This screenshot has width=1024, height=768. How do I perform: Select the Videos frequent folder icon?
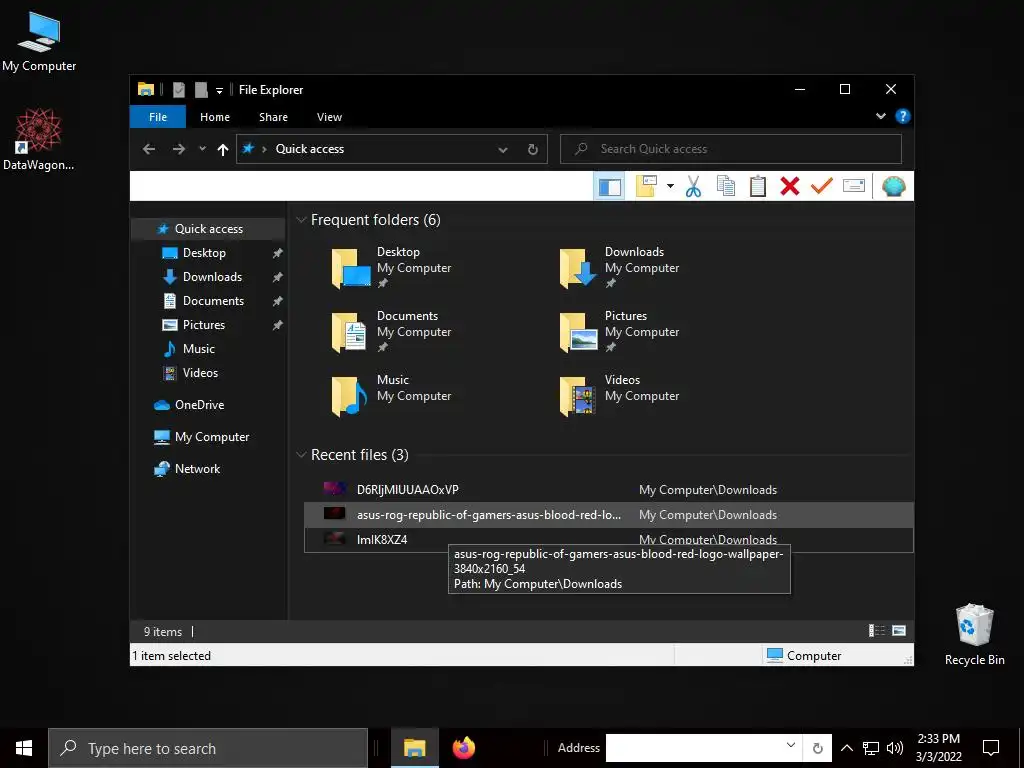pyautogui.click(x=577, y=396)
